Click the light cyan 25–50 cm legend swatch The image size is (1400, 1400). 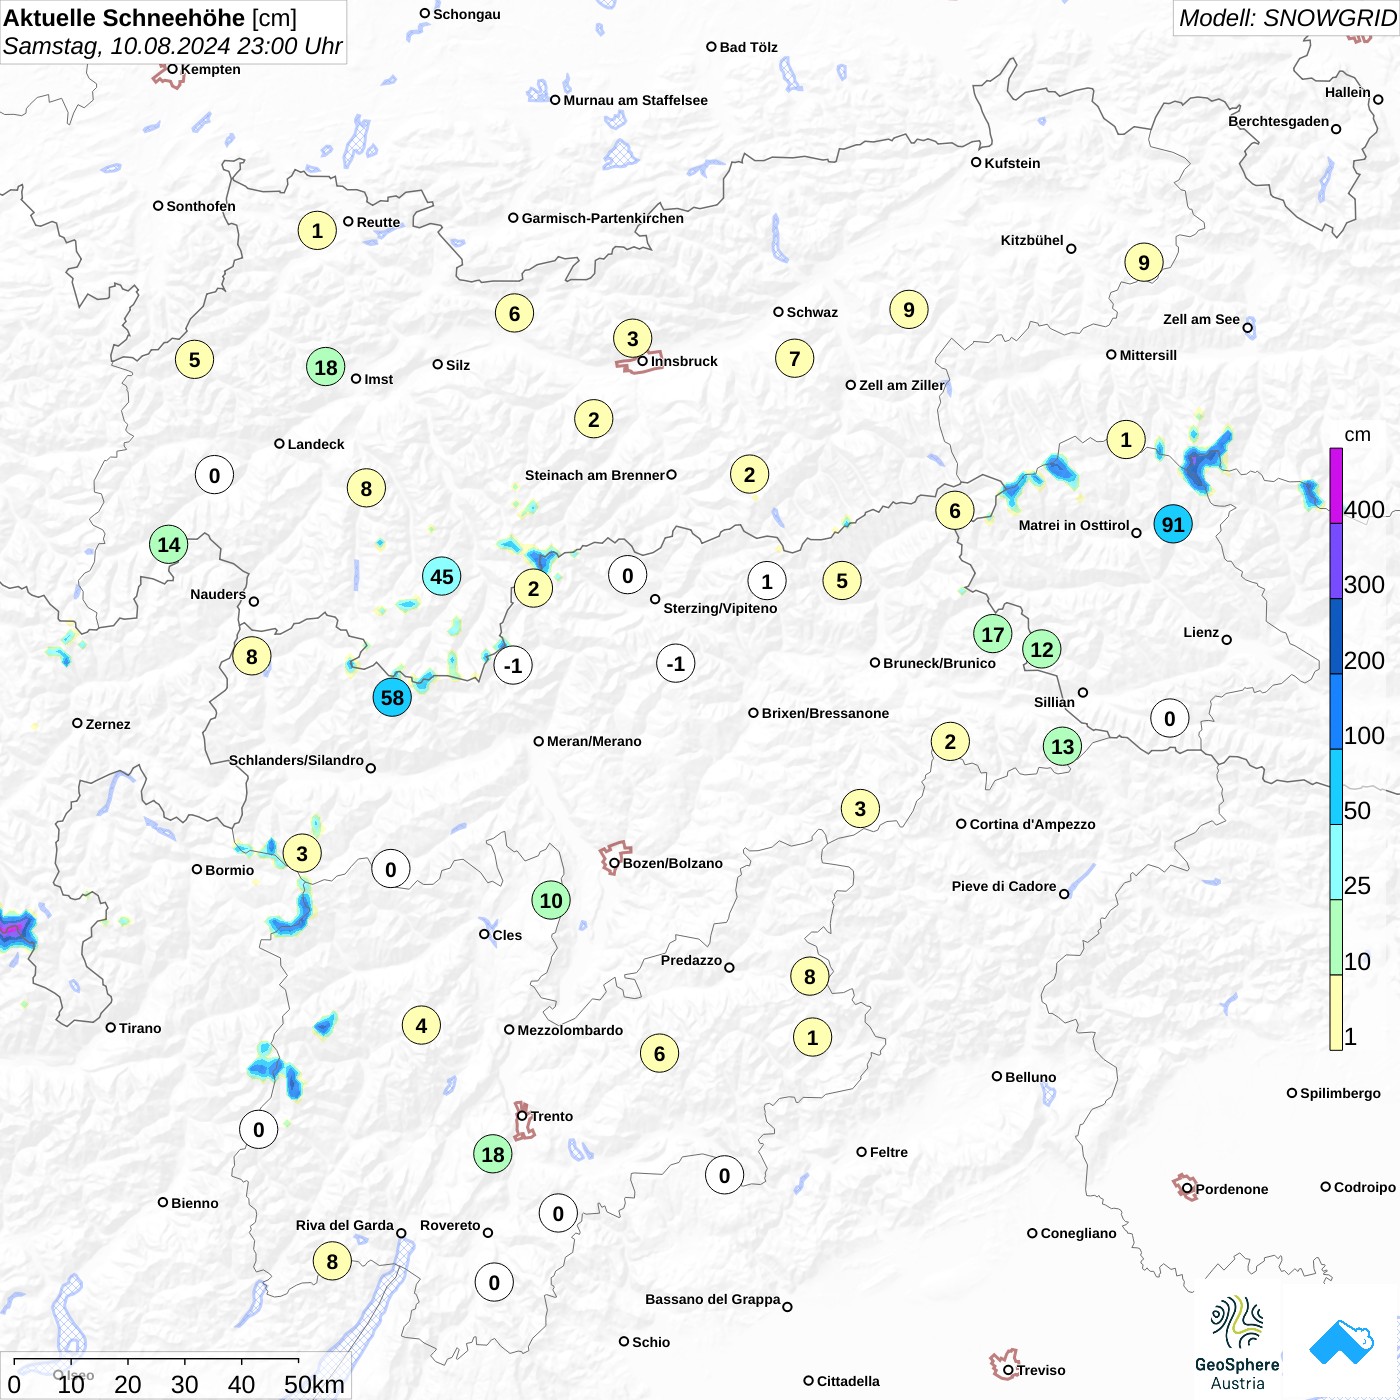point(1336,862)
